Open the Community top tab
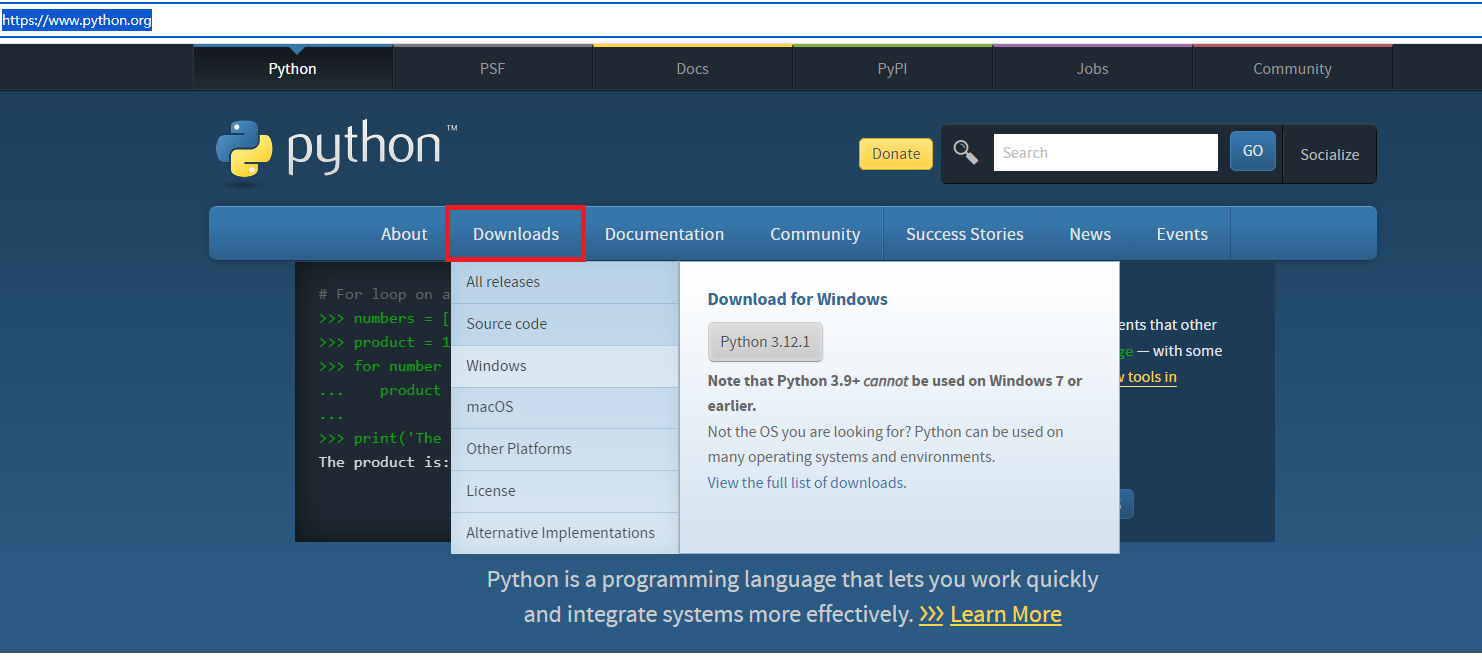 1293,68
